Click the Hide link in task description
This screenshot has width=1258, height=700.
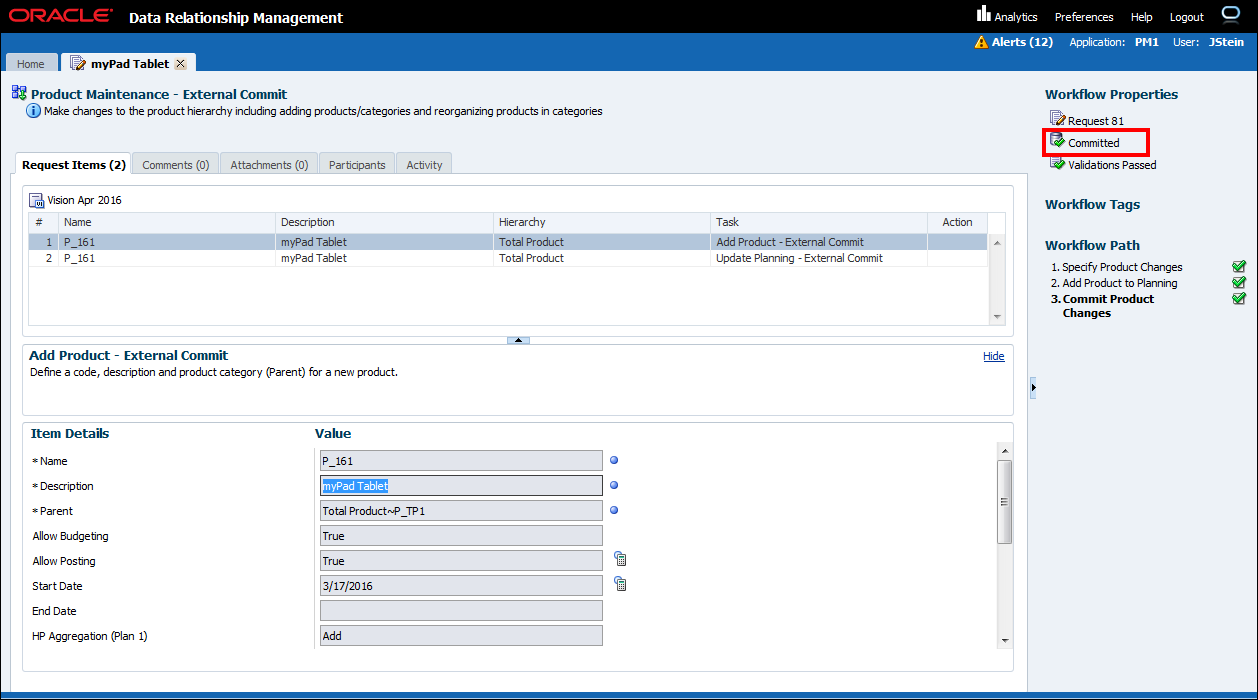click(x=993, y=356)
